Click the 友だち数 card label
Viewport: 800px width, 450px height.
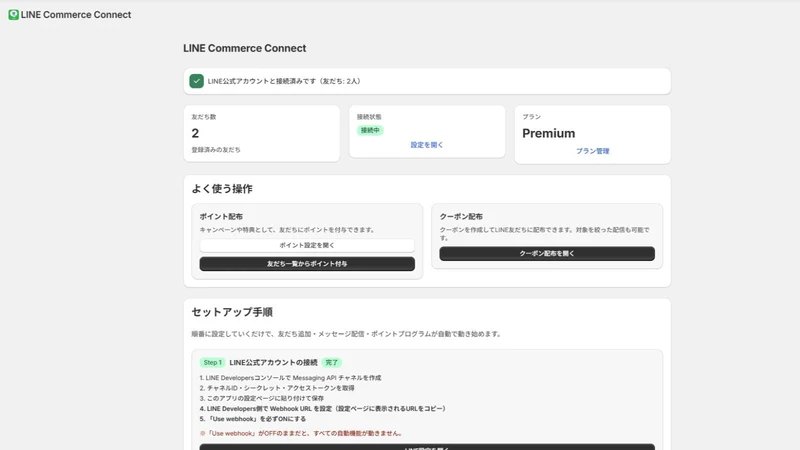(204, 117)
